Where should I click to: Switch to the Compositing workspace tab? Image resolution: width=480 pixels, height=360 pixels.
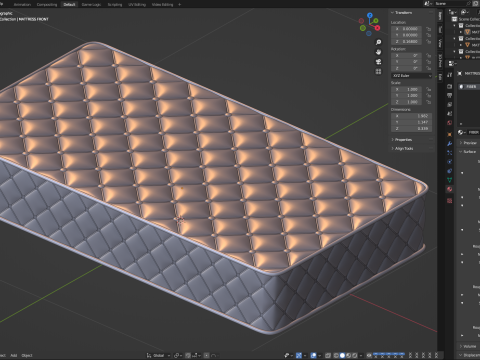(47, 4)
